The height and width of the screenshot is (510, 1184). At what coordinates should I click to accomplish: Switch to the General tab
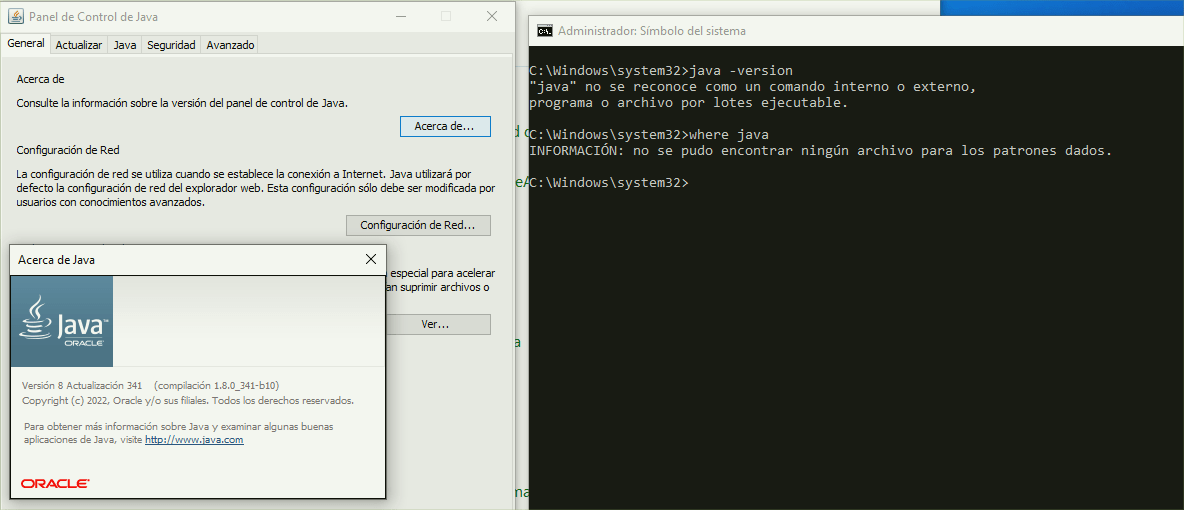point(26,44)
